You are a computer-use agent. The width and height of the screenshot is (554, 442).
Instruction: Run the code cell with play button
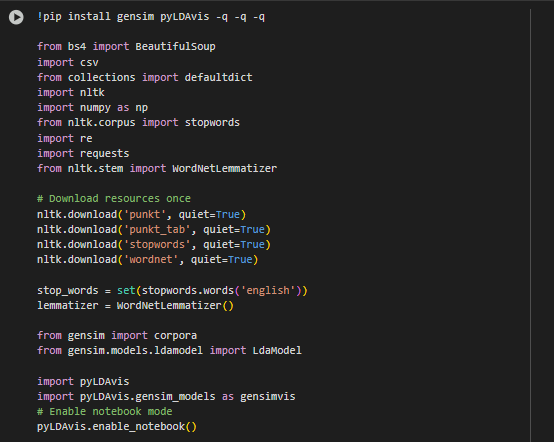tap(16, 17)
